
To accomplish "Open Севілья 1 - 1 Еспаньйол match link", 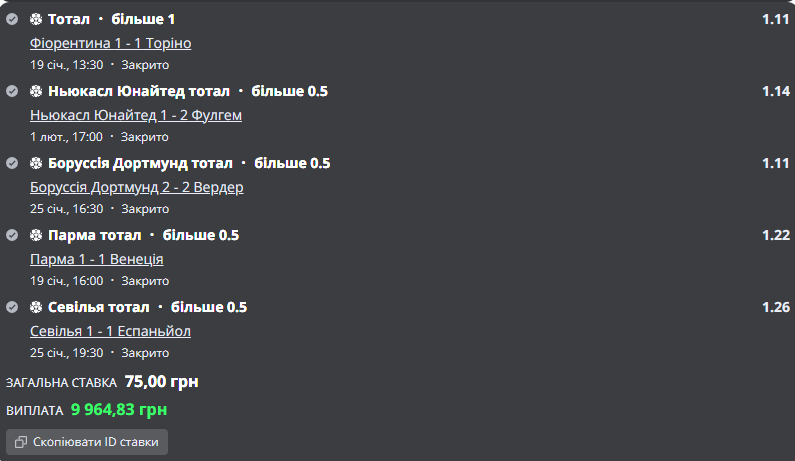I will 111,332.
